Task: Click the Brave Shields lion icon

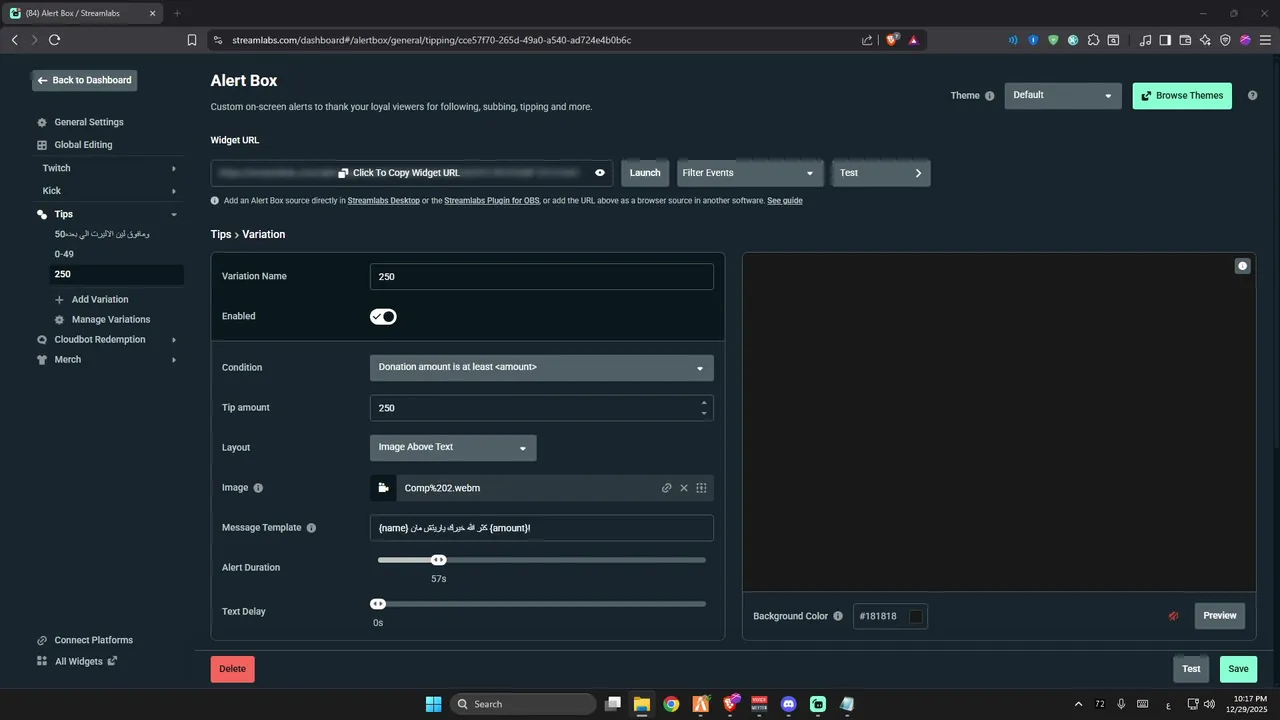Action: click(x=892, y=40)
